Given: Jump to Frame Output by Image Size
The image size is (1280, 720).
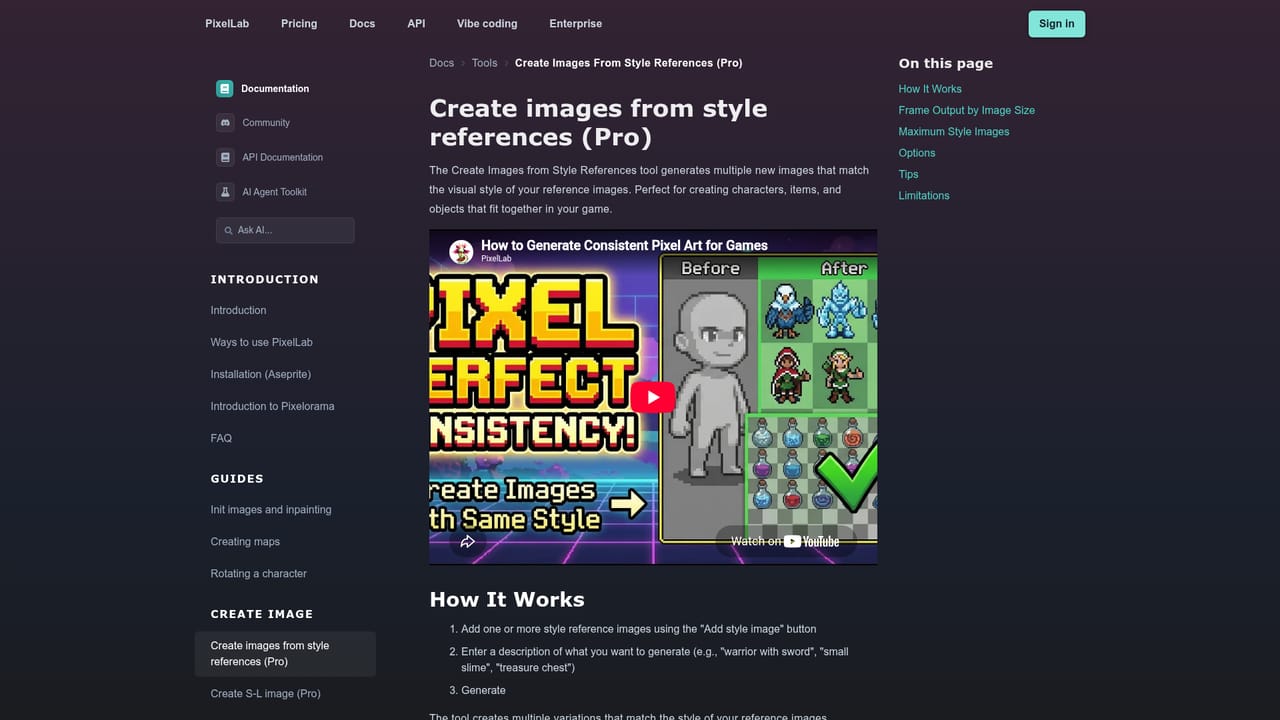Looking at the screenshot, I should click(x=966, y=111).
